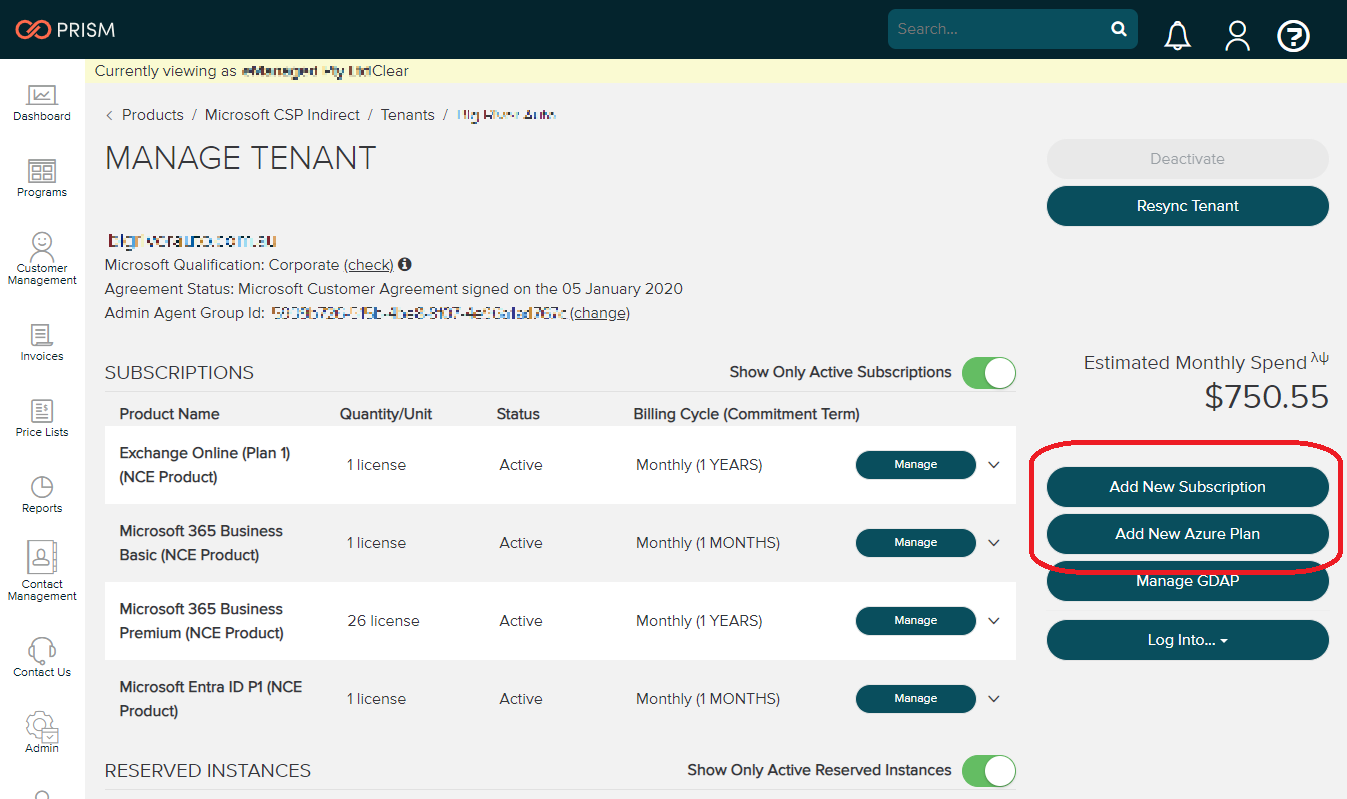The height and width of the screenshot is (799, 1347).
Task: Open Customer Management in sidebar
Action: coord(42,259)
